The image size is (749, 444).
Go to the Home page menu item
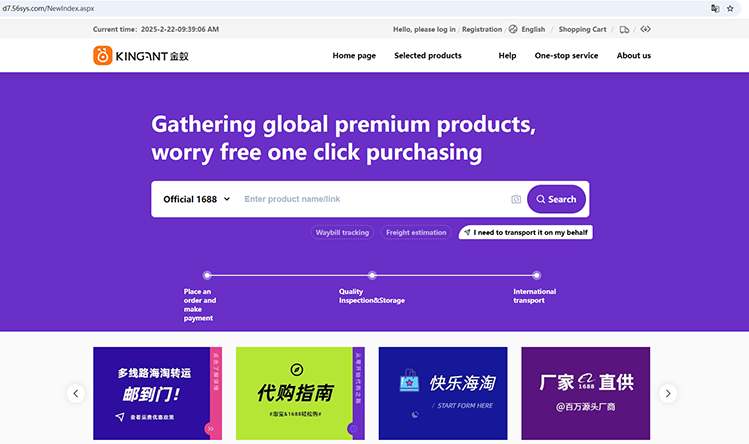pyautogui.click(x=354, y=55)
